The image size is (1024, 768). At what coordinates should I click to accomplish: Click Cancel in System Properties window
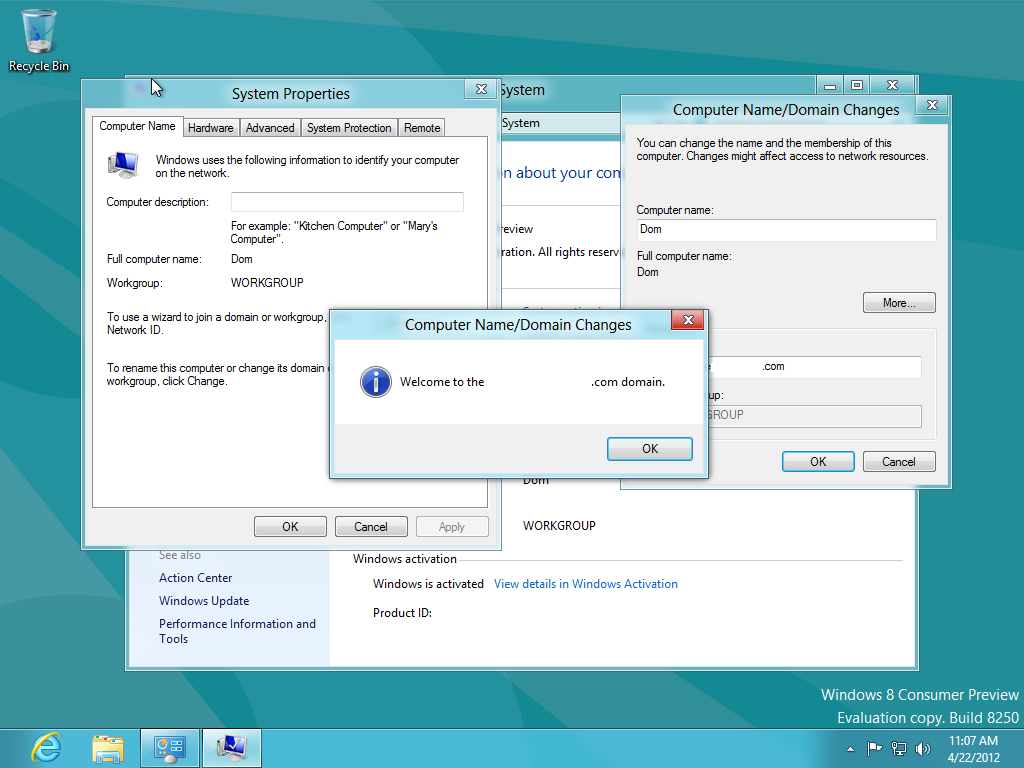click(371, 527)
